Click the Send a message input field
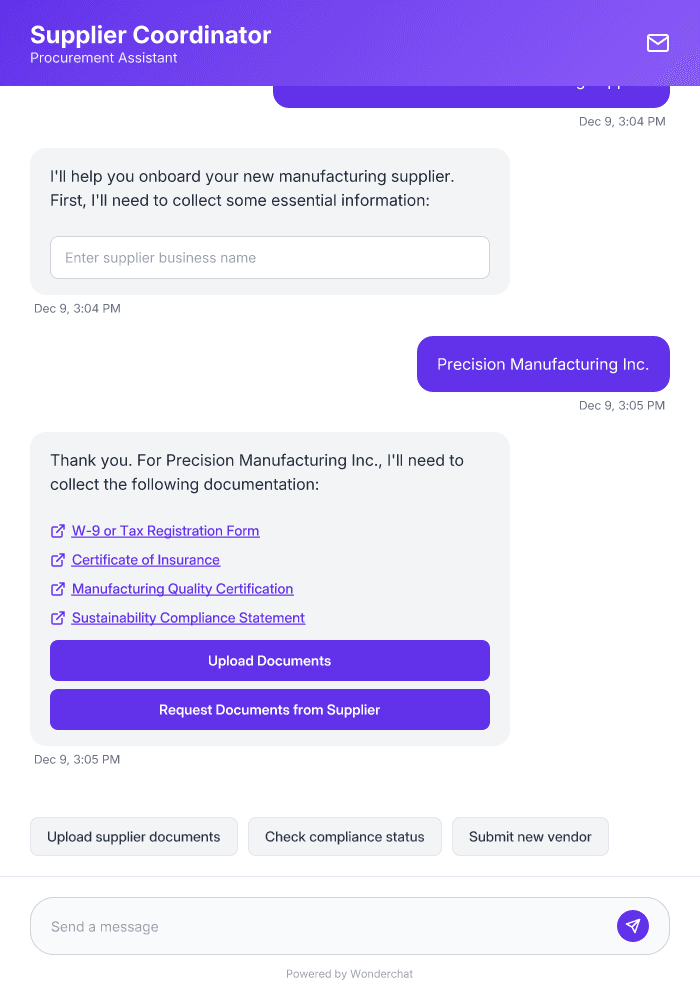Screen dimensions: 700x1000 pos(300,925)
